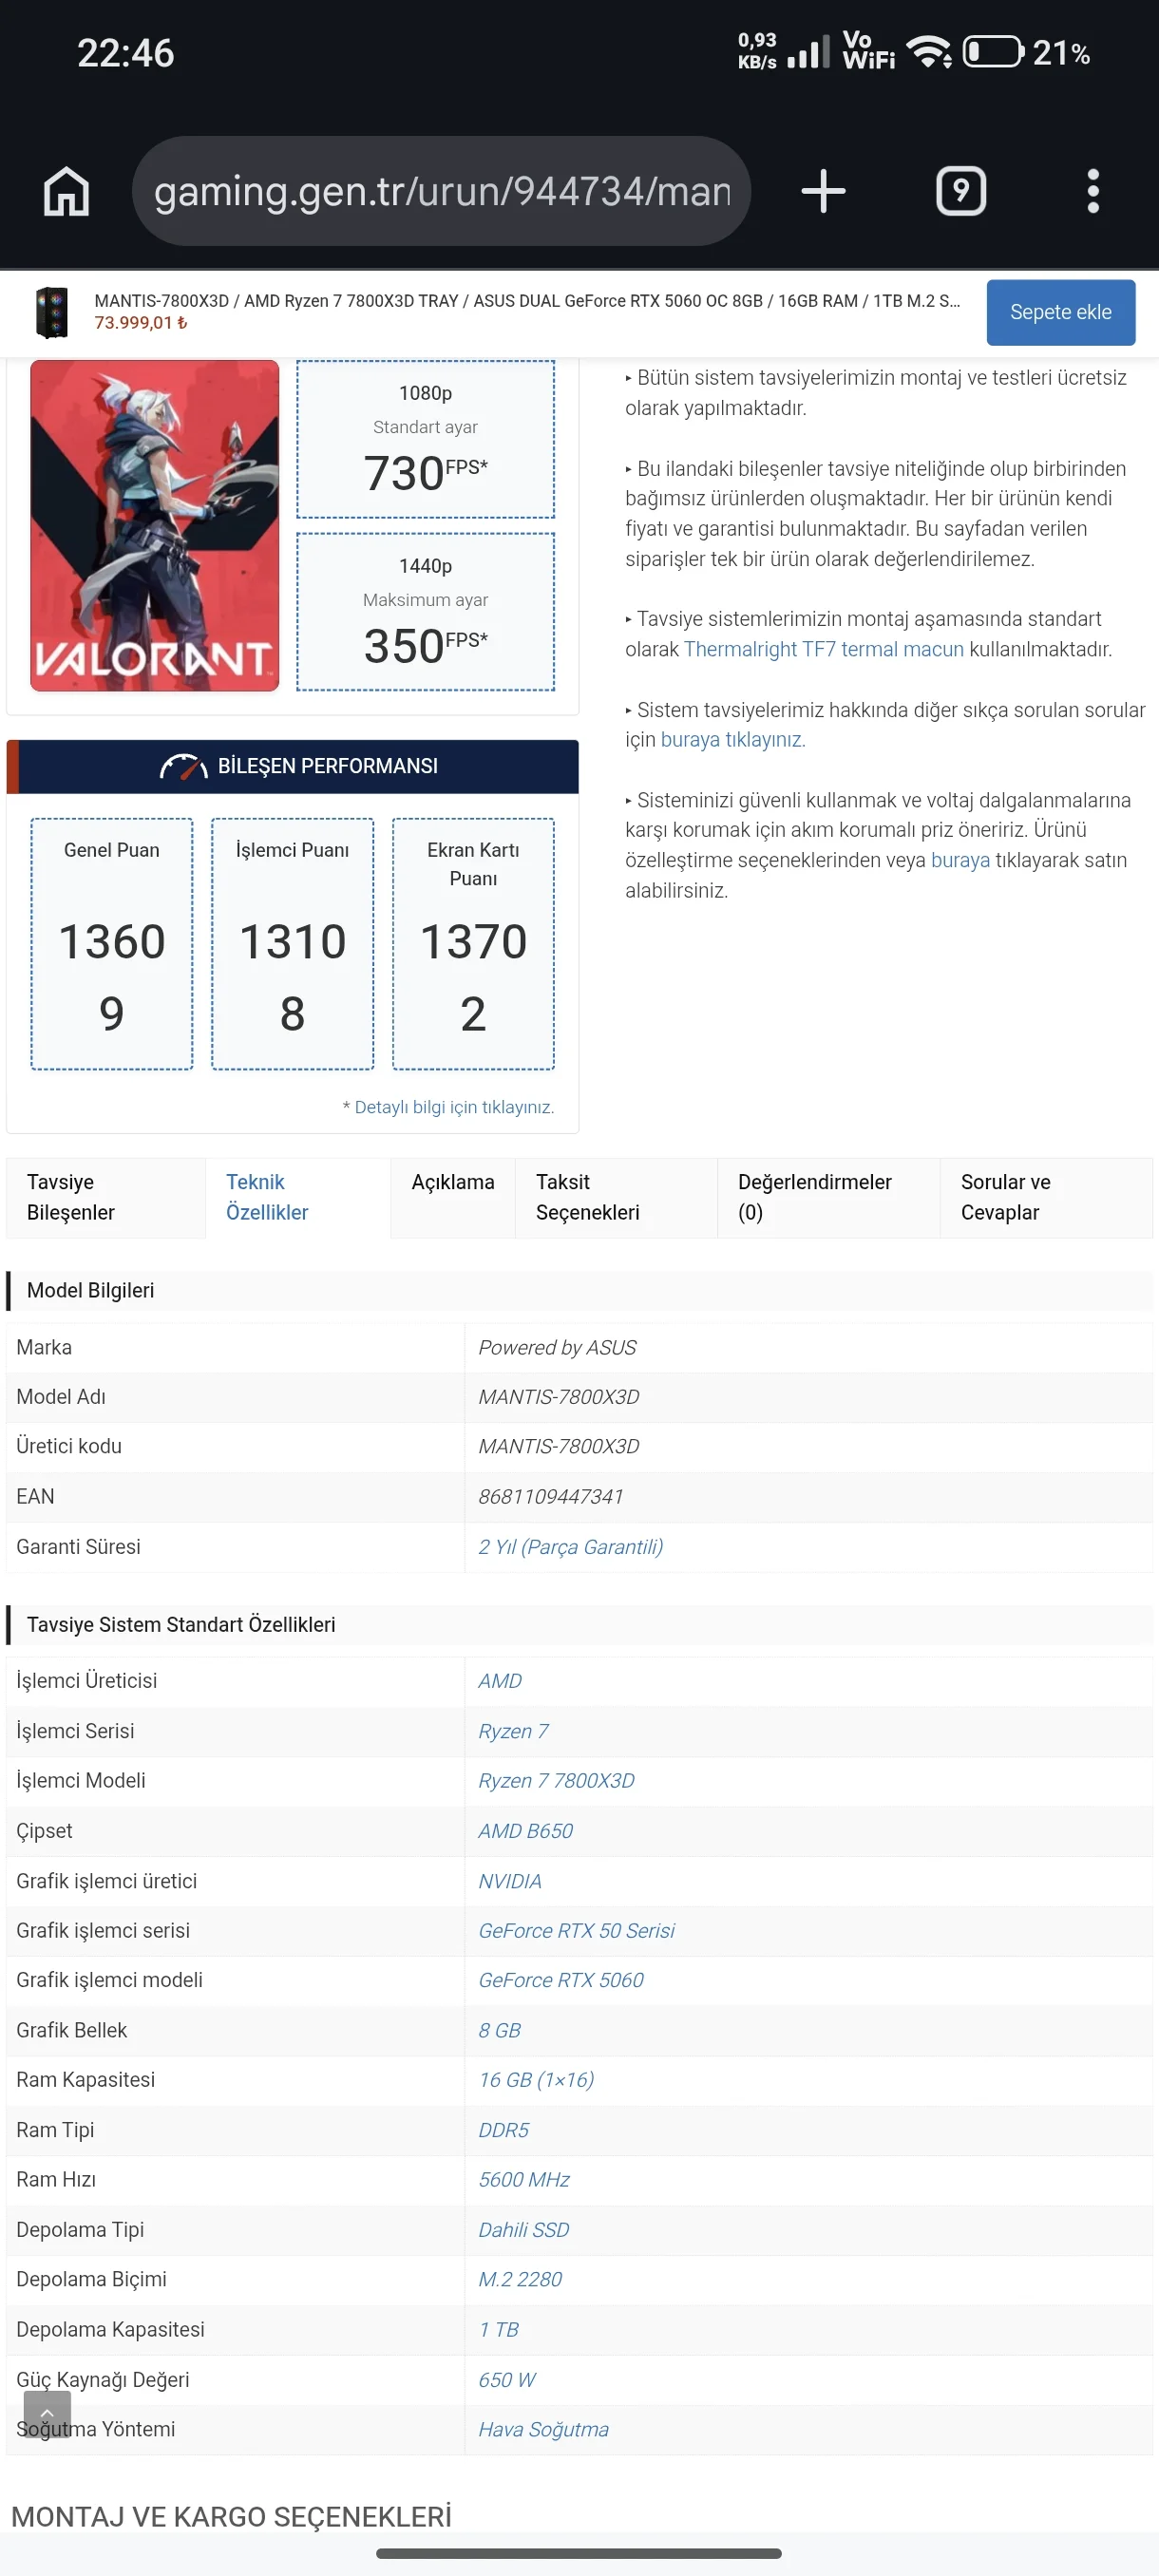
Task: Click the 'GeForce RTX 5060' model link
Action: pos(560,1980)
